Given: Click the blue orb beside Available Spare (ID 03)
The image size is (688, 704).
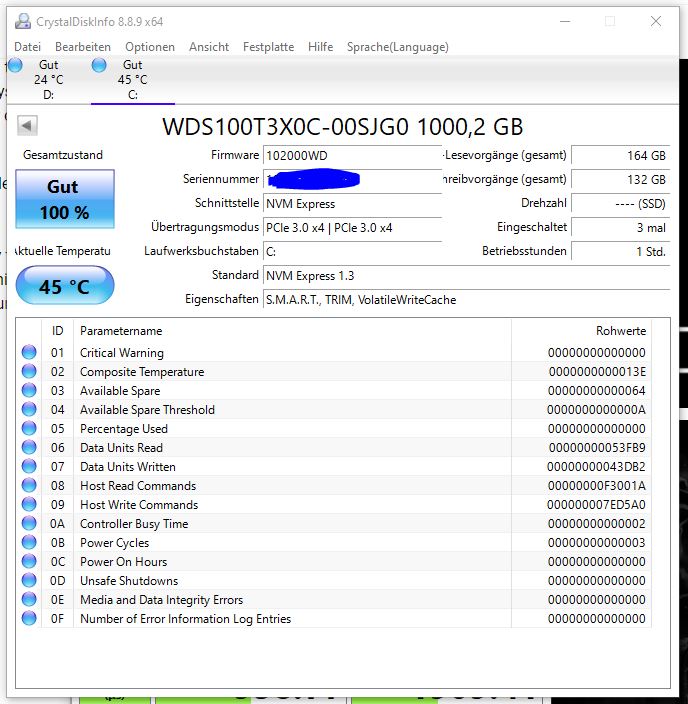Looking at the screenshot, I should (x=29, y=390).
